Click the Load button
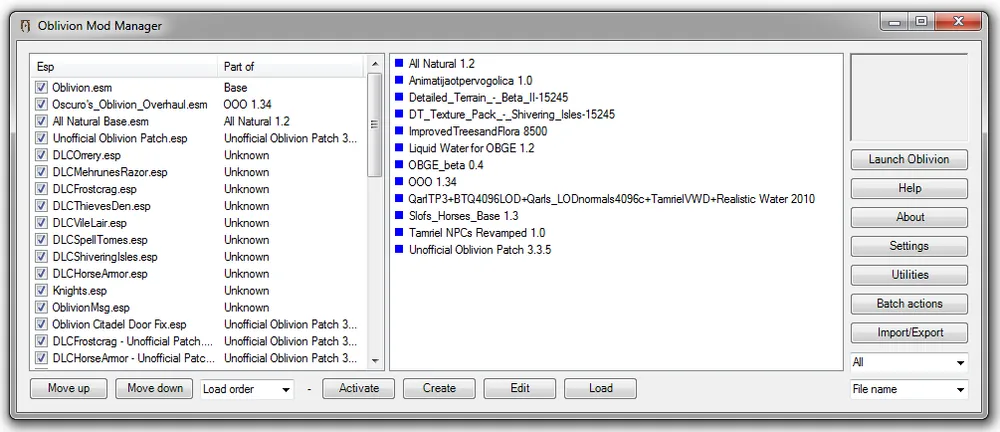This screenshot has height=432, width=1000. tap(600, 388)
